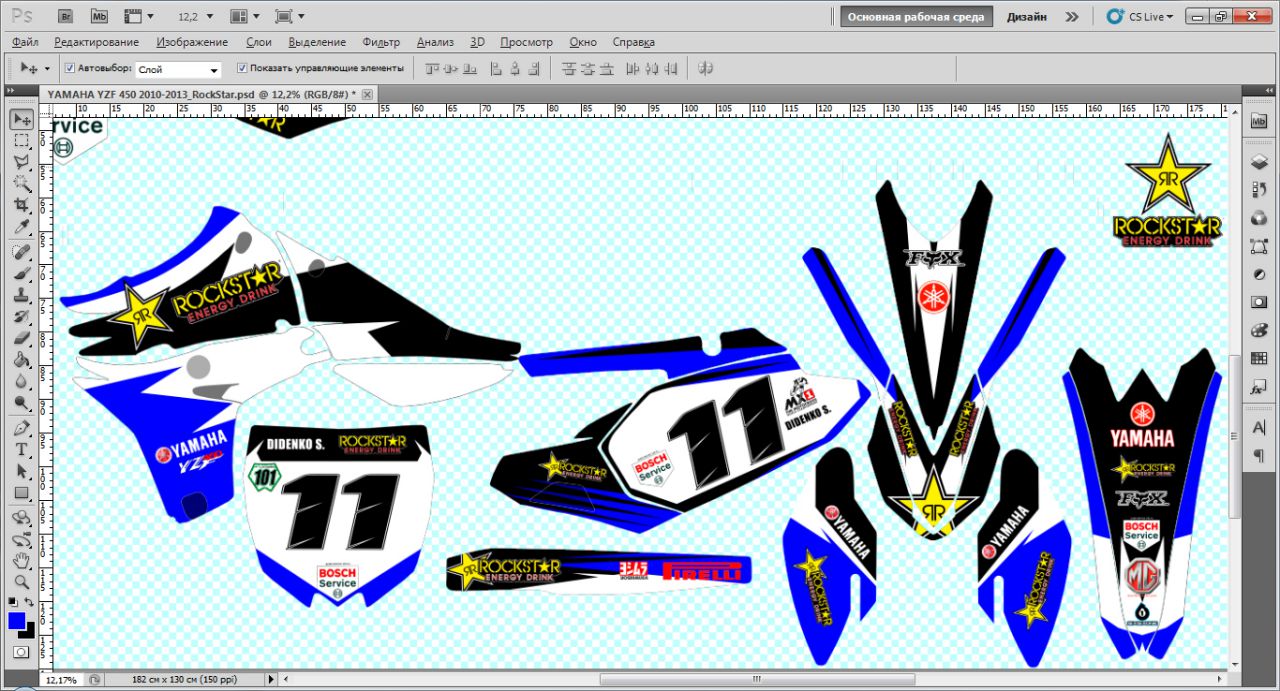Expand more workspaces chevron

click(x=1072, y=17)
